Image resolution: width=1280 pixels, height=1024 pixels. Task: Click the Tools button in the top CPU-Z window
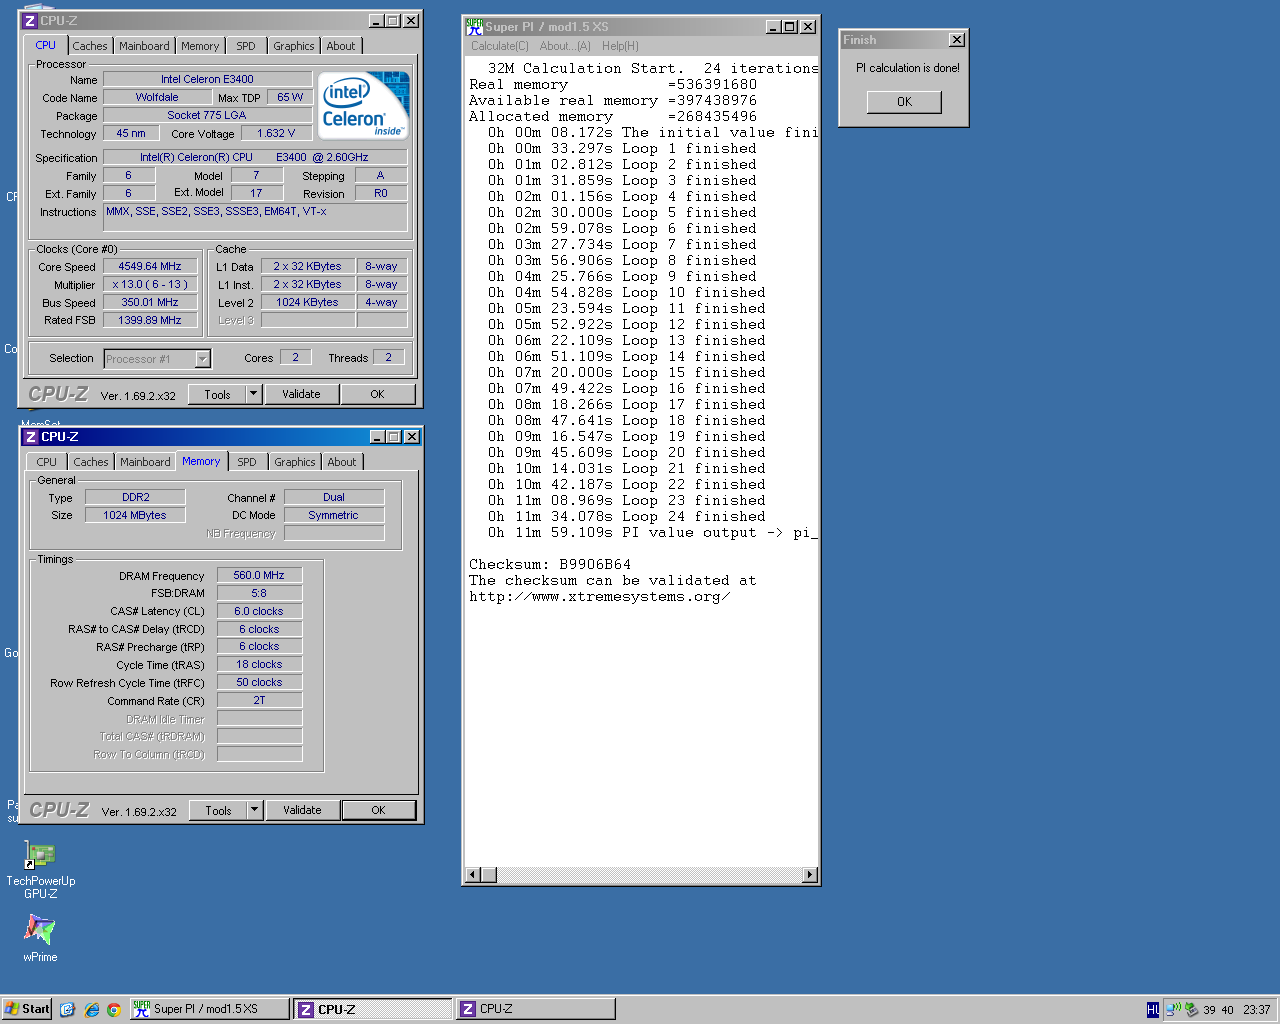tap(217, 394)
